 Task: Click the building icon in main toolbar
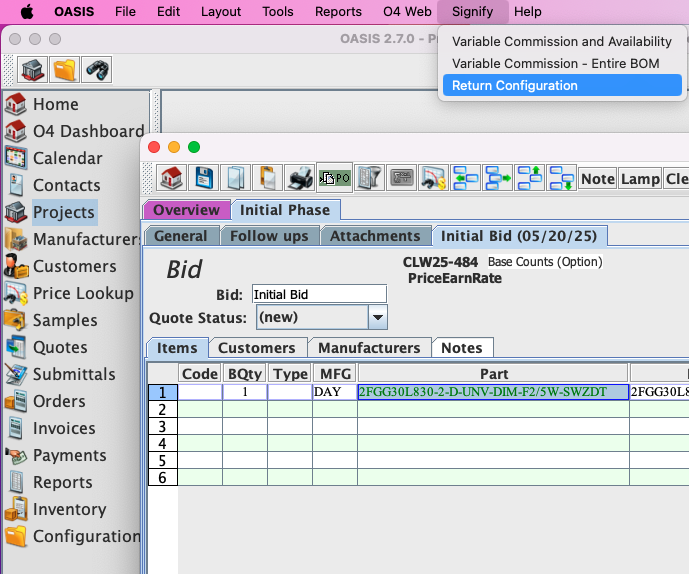click(x=33, y=69)
